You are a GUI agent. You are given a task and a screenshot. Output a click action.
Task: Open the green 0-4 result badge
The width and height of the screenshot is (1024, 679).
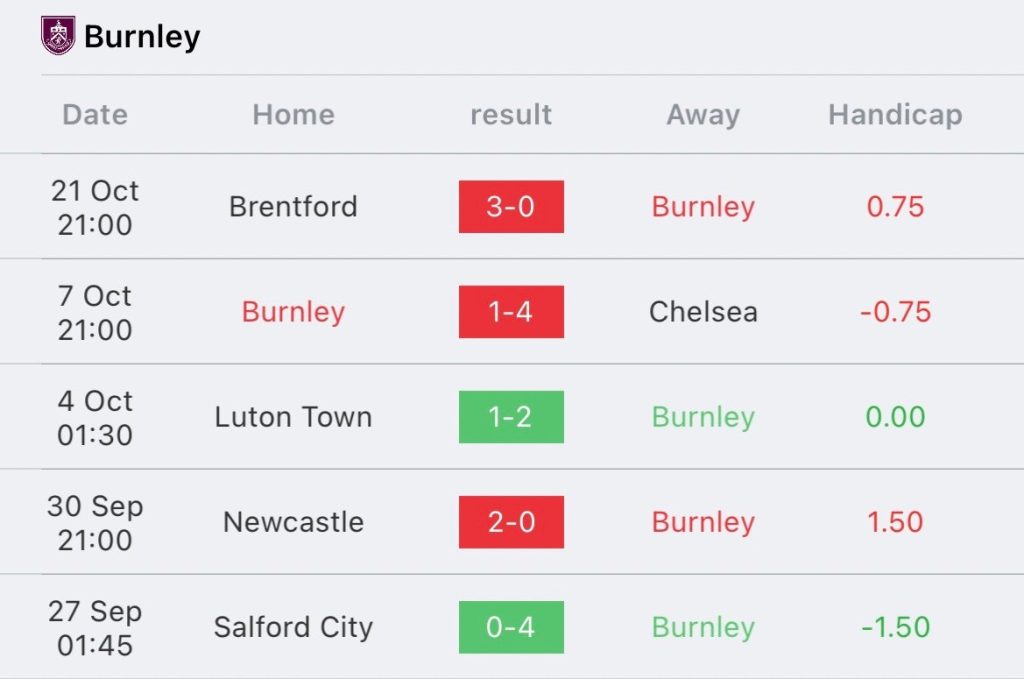click(511, 627)
